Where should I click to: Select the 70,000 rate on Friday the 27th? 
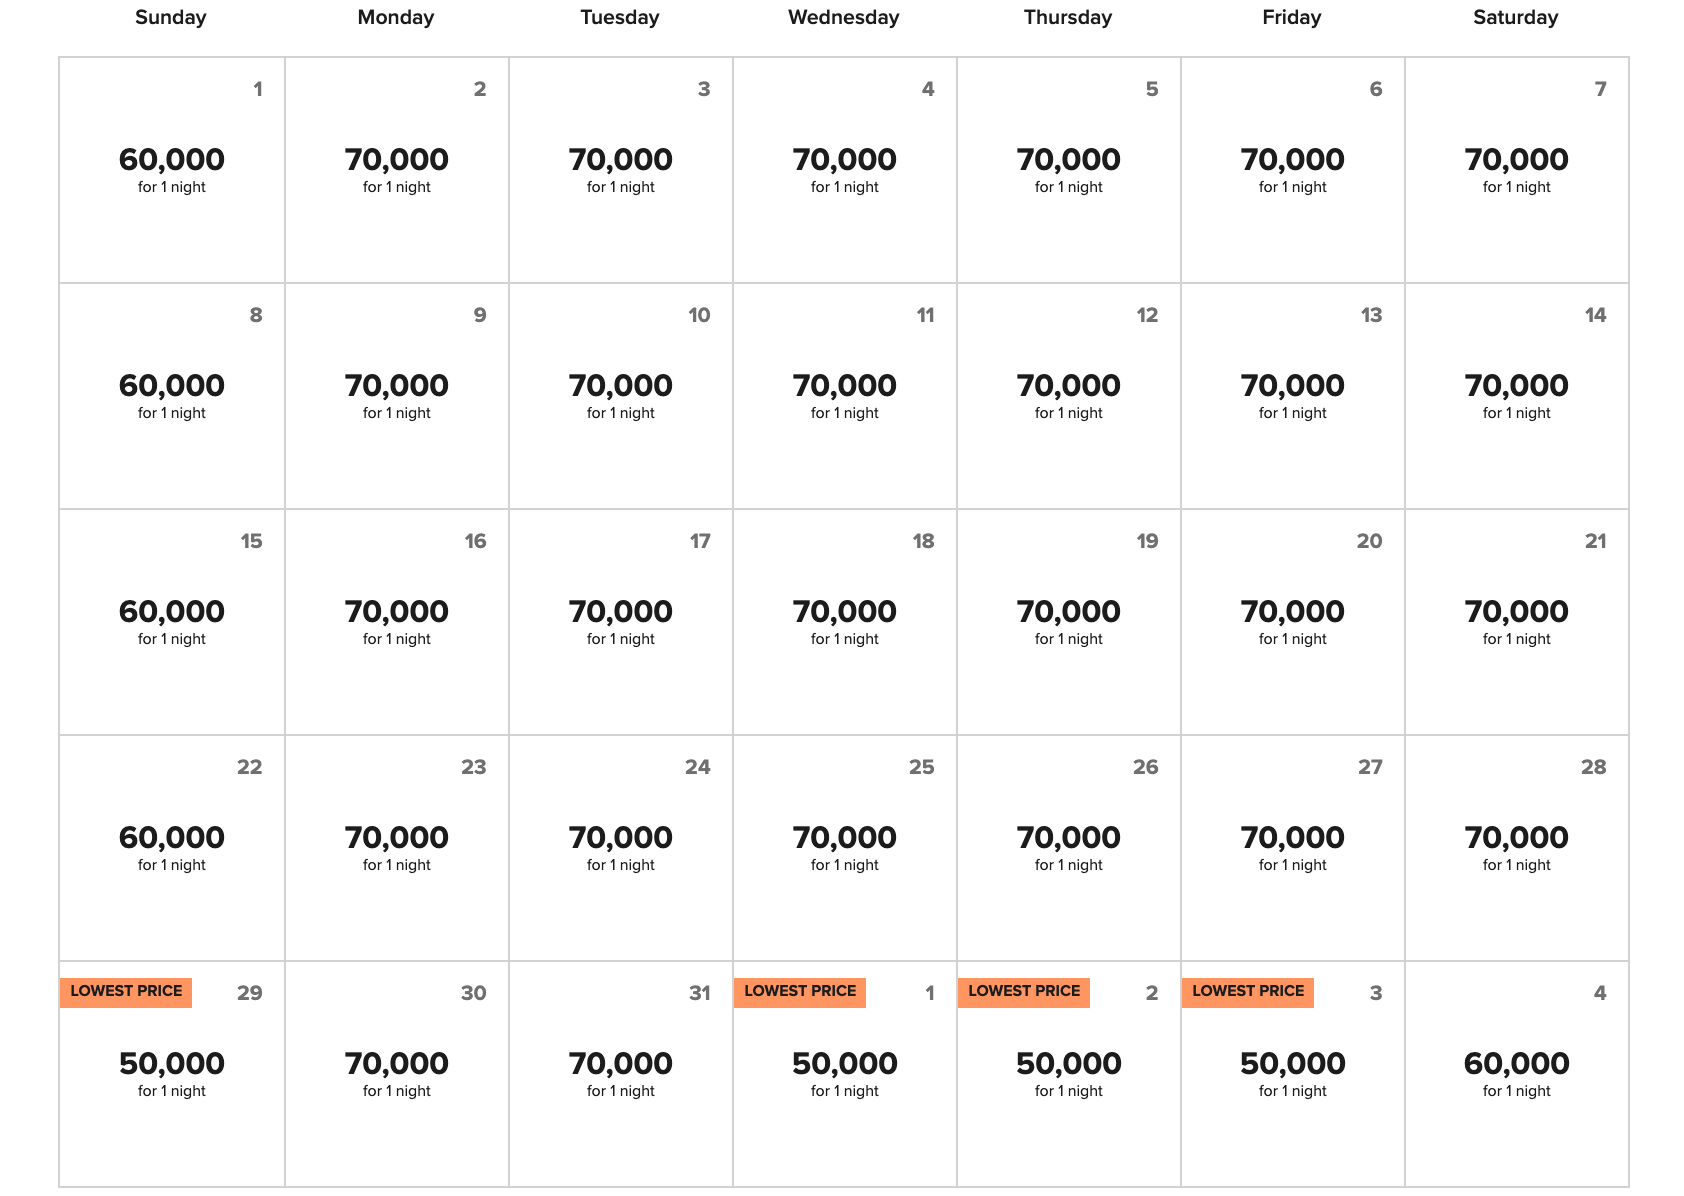tap(1292, 837)
